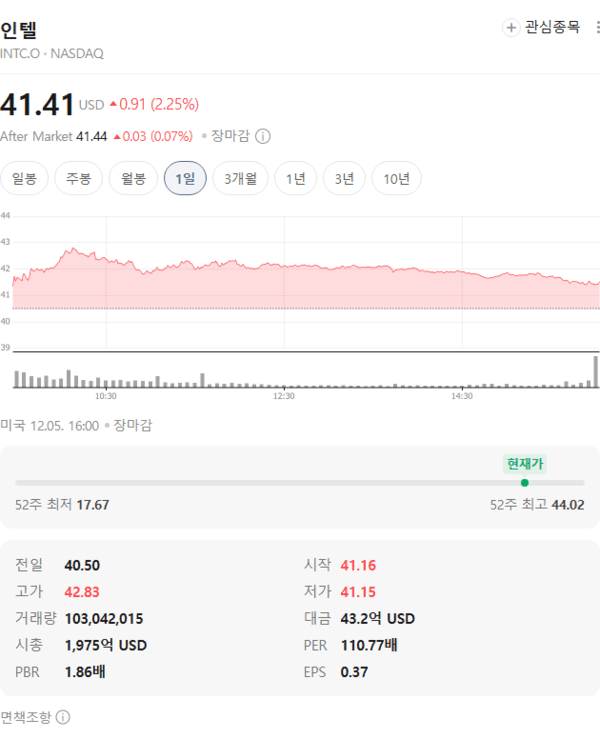This screenshot has height=739, width=600.
Task: Click the 고가 value 42.83
Action: pyautogui.click(x=82, y=592)
